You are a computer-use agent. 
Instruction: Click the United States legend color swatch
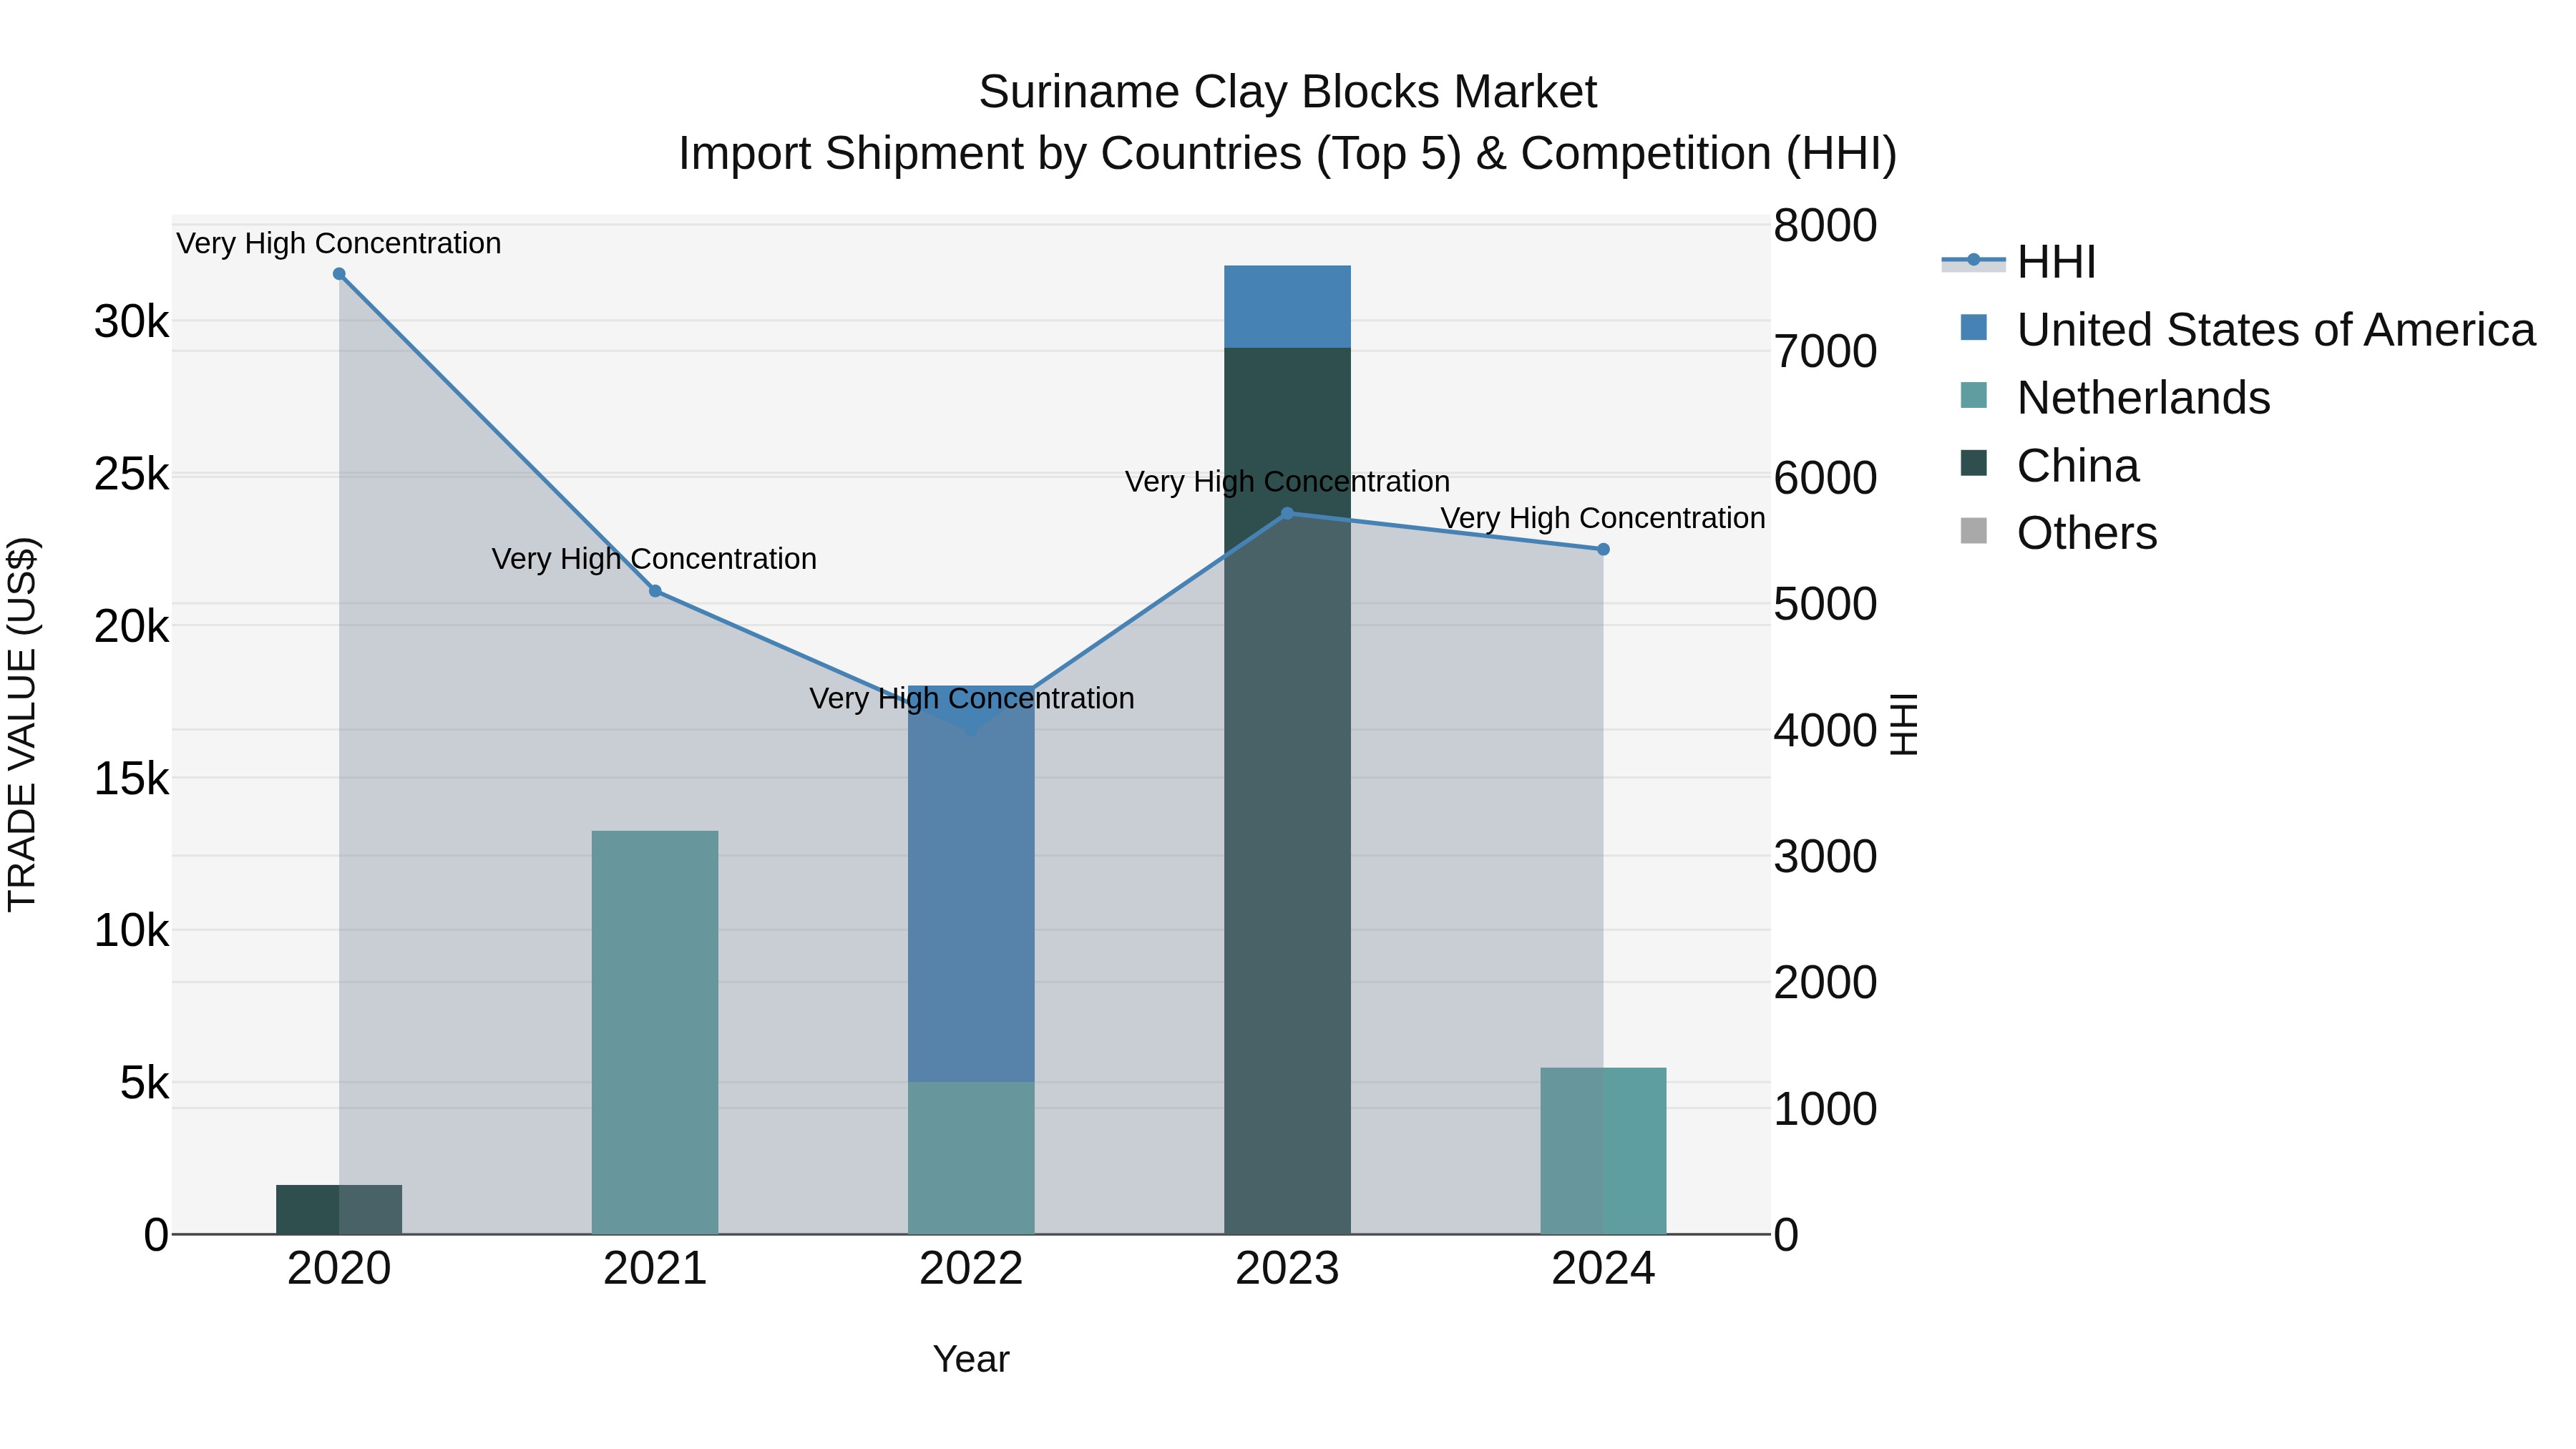[1974, 327]
